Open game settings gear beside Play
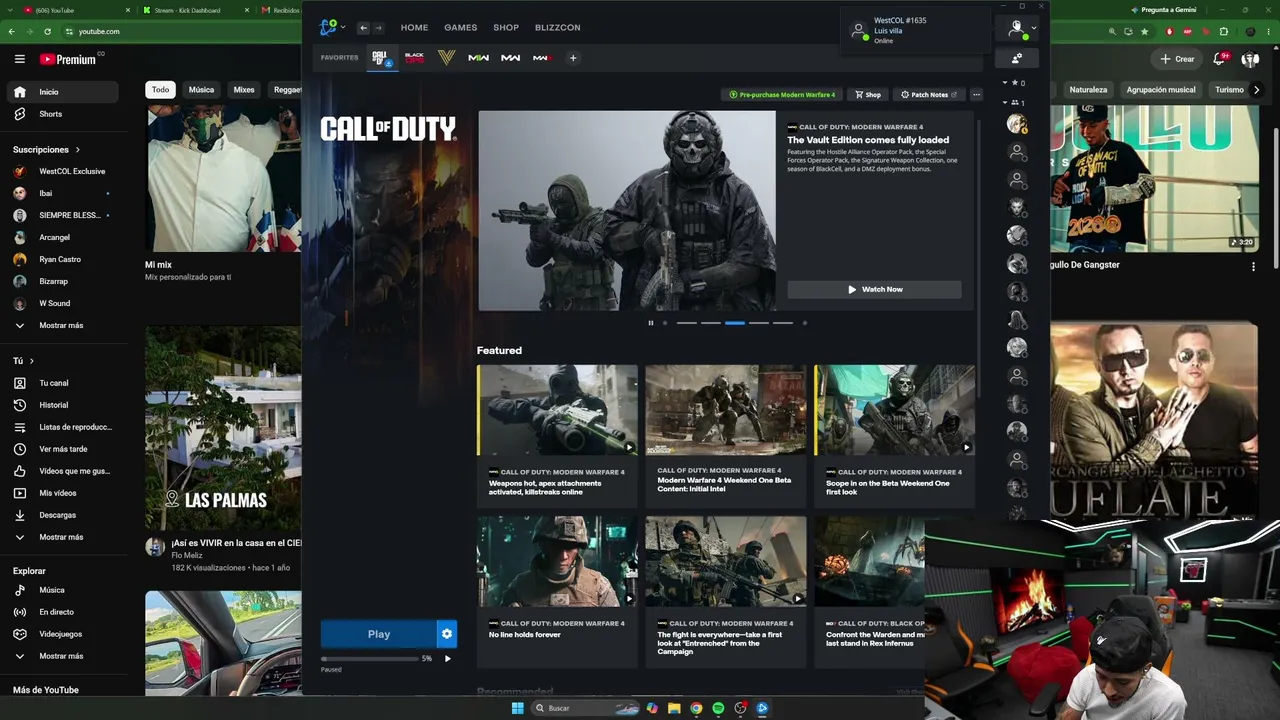 coord(447,634)
